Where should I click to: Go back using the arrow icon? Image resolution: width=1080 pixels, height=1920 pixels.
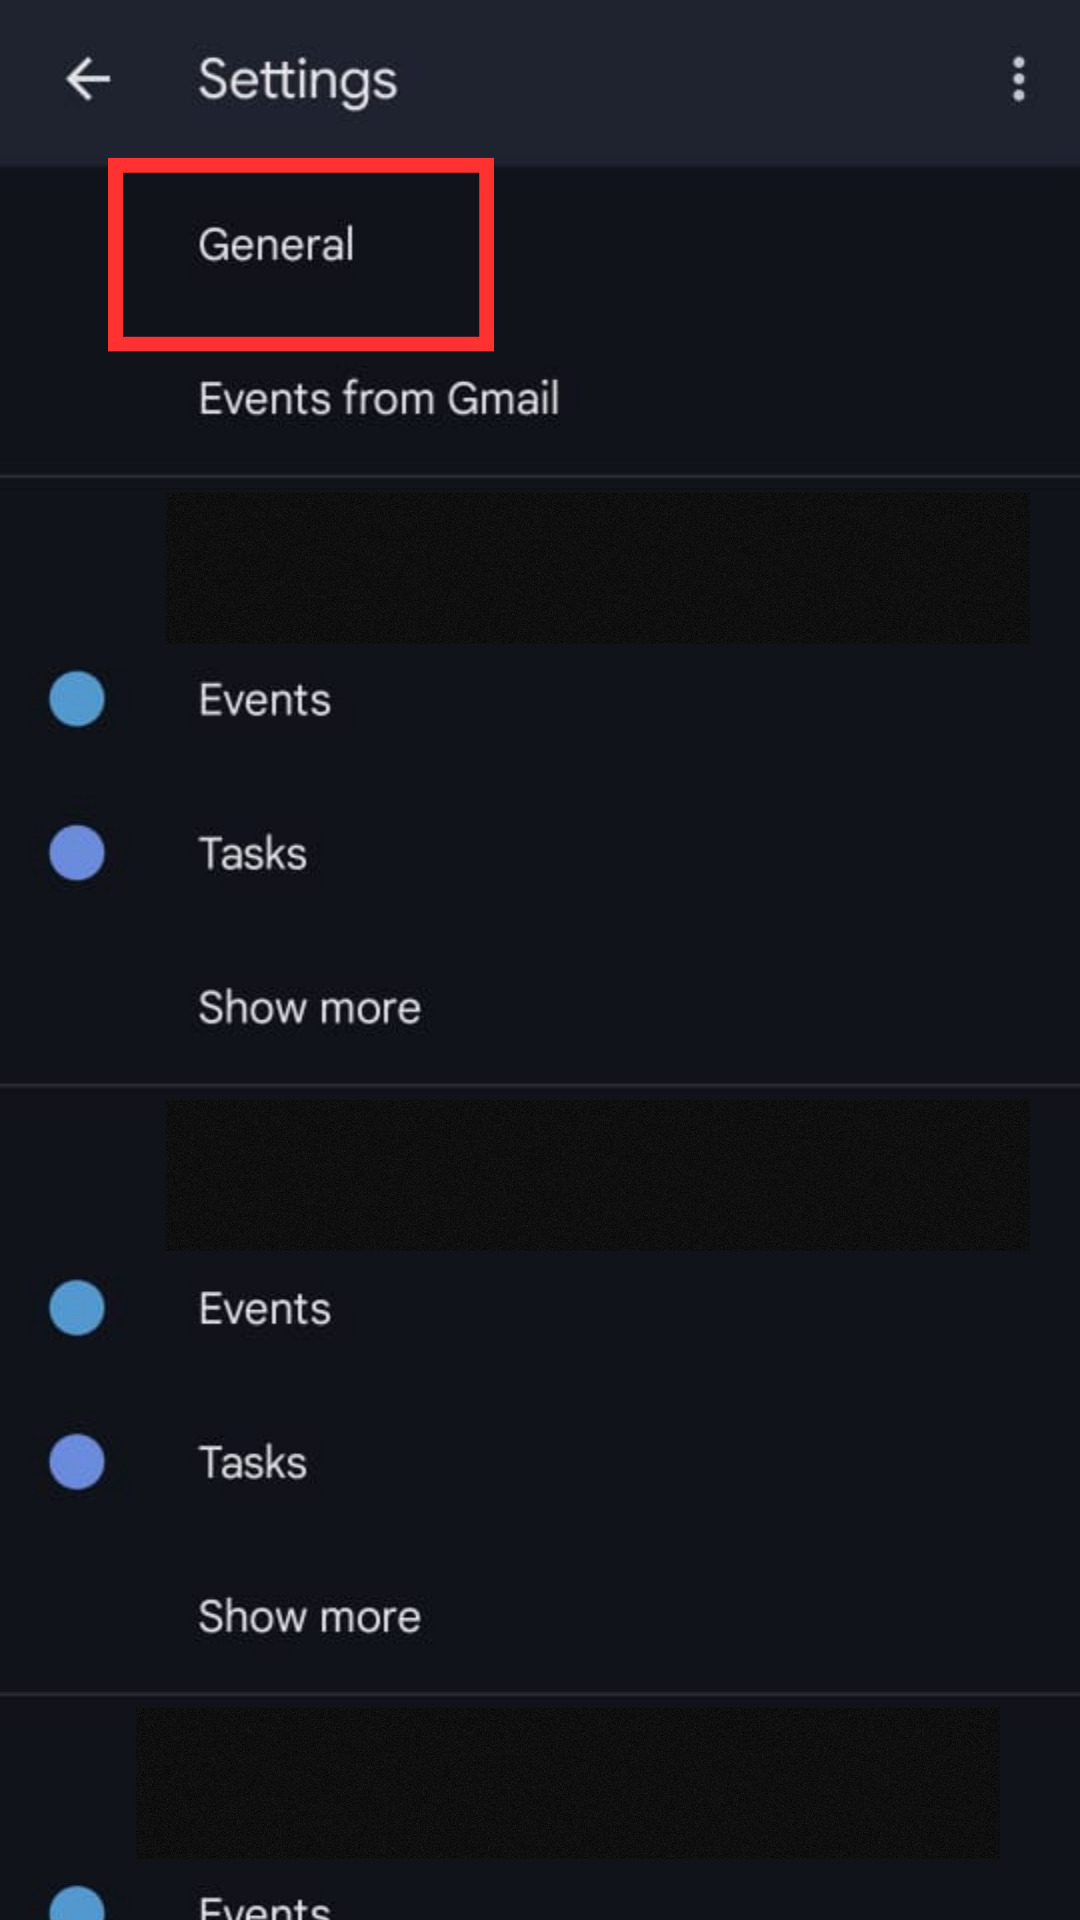coord(88,80)
